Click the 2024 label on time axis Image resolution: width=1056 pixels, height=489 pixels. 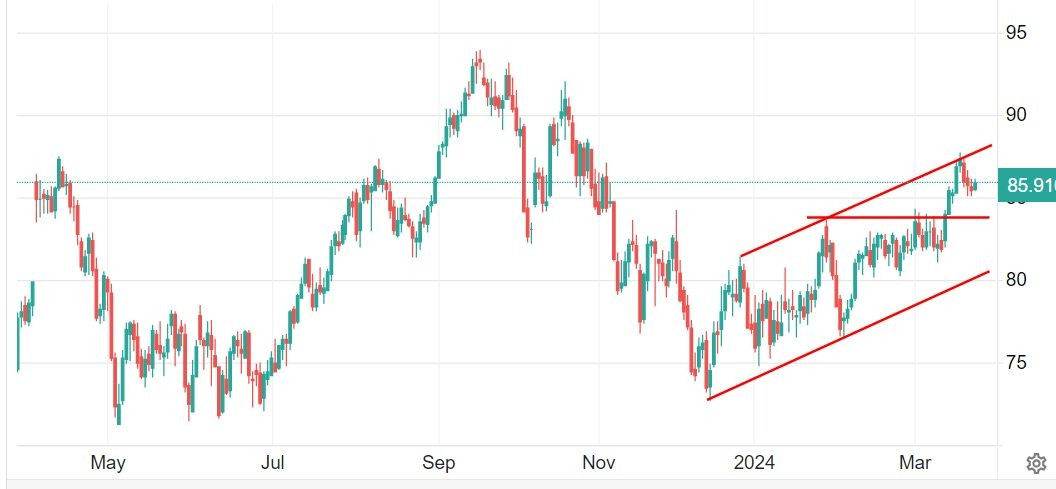[x=752, y=463]
